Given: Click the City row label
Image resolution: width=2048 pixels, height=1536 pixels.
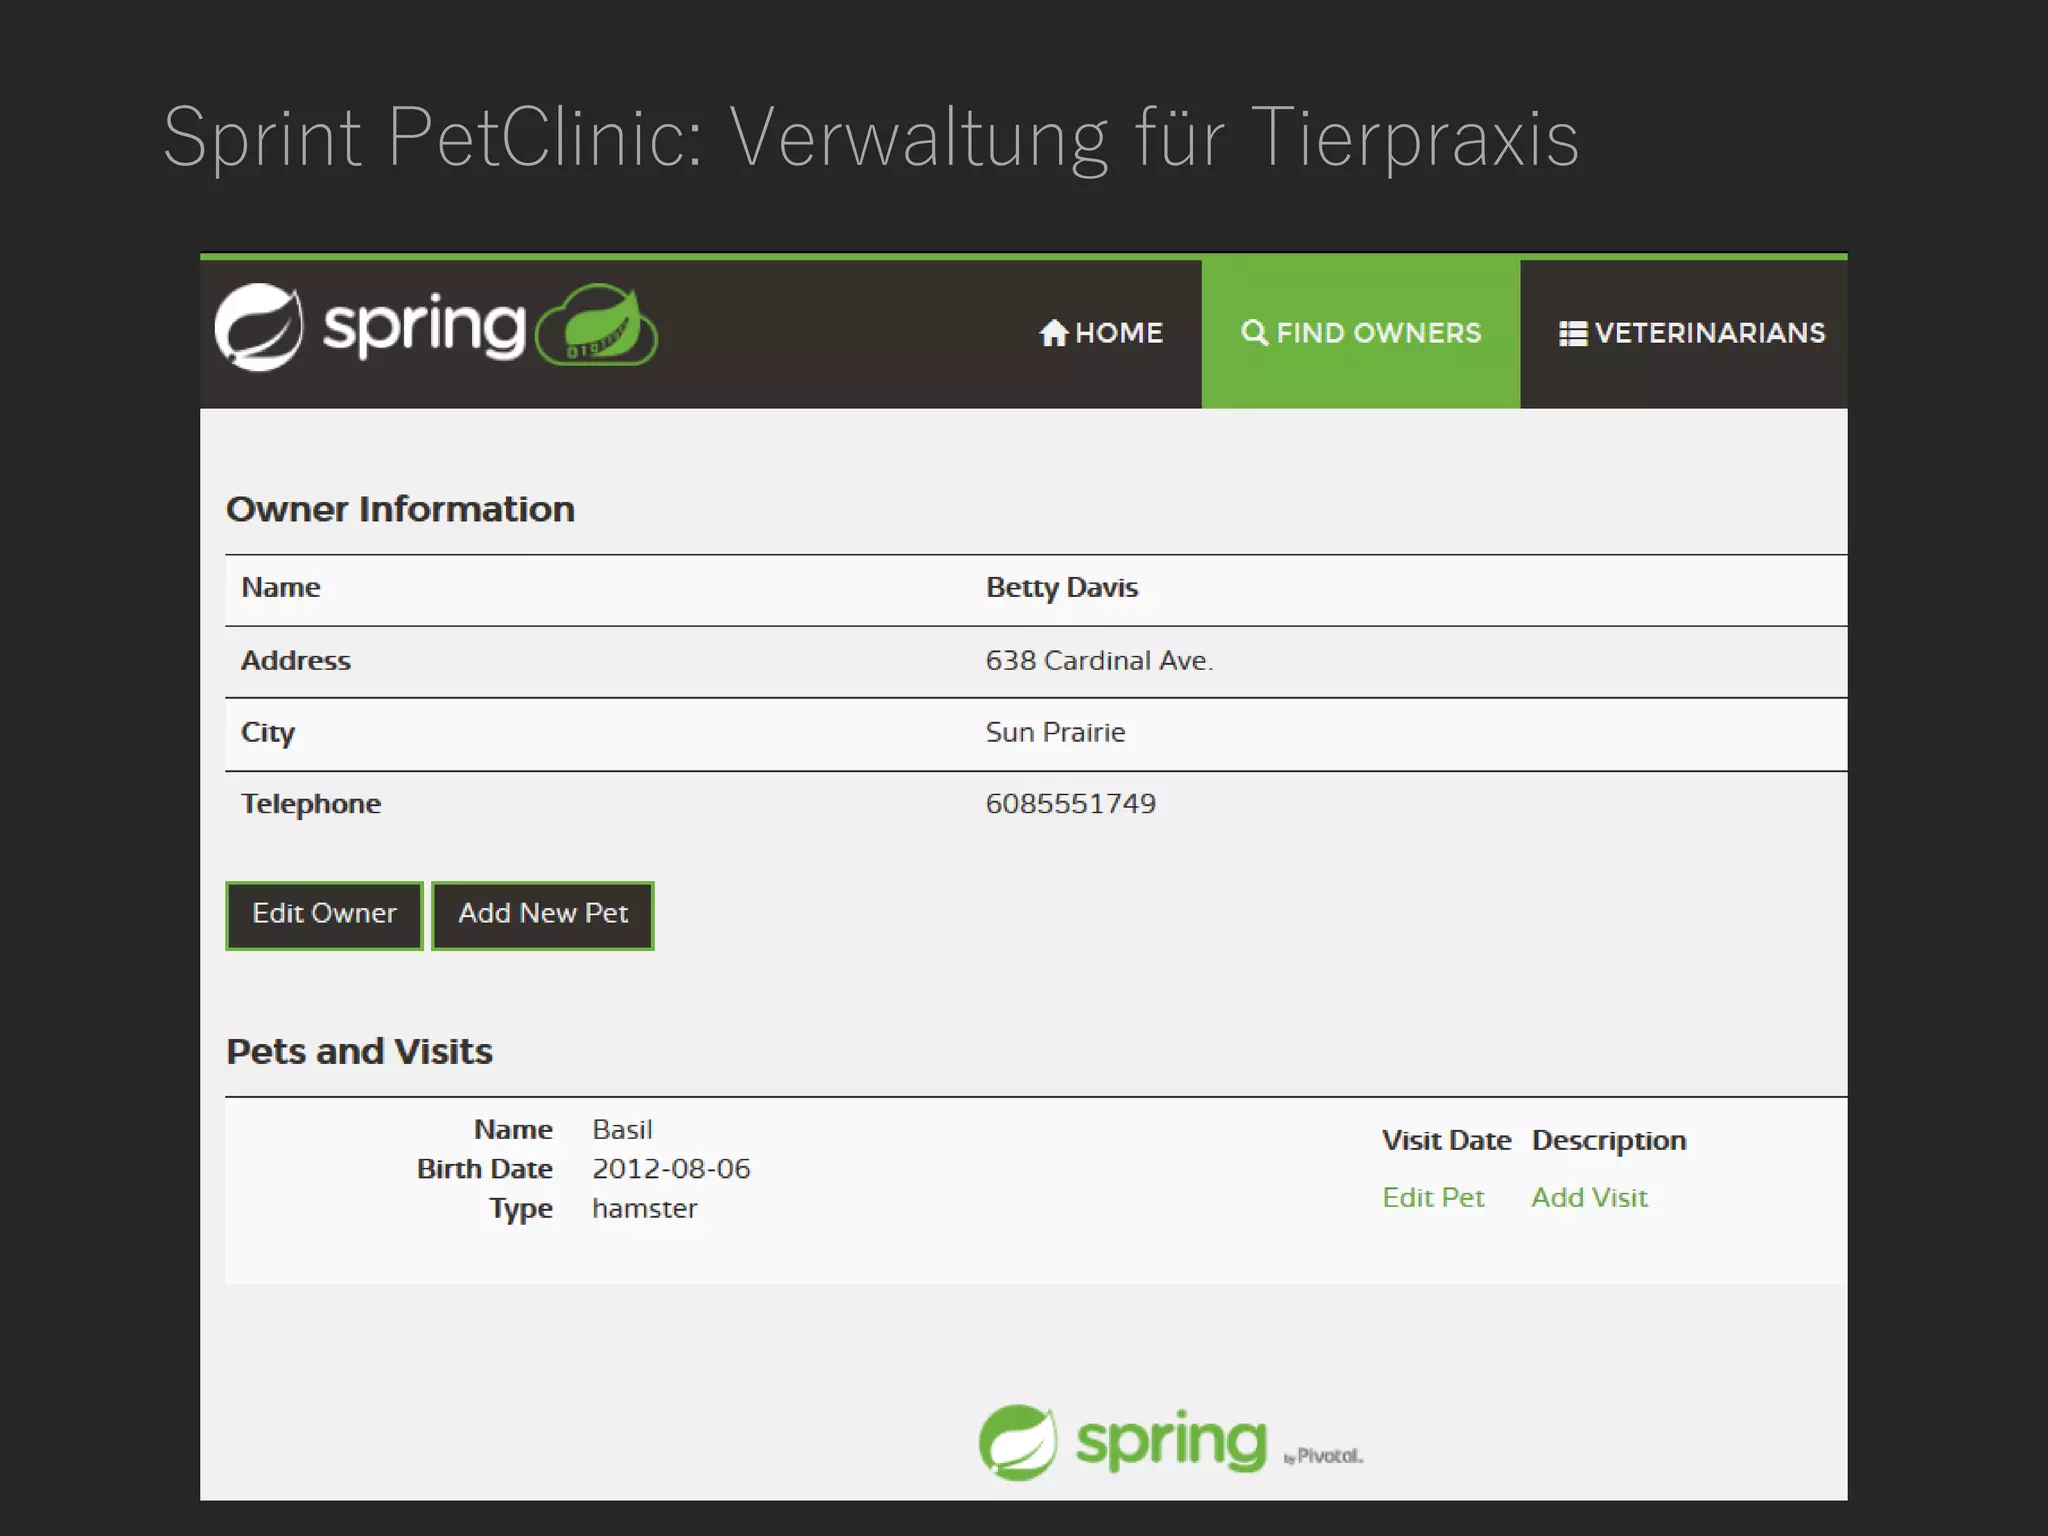Looking at the screenshot, I should click(x=268, y=733).
